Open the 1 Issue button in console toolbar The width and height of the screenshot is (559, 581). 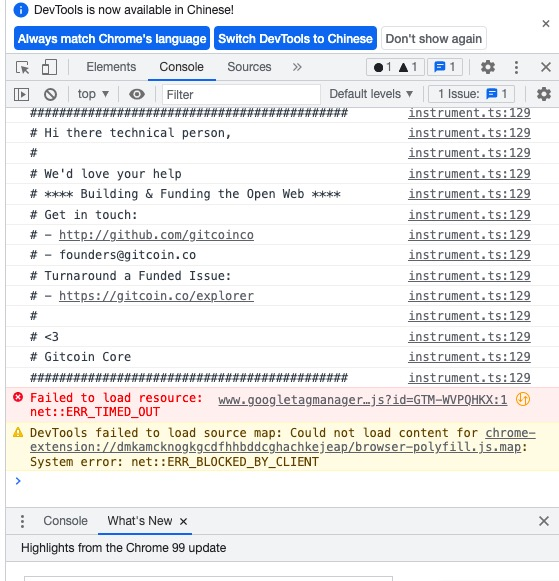coord(472,94)
